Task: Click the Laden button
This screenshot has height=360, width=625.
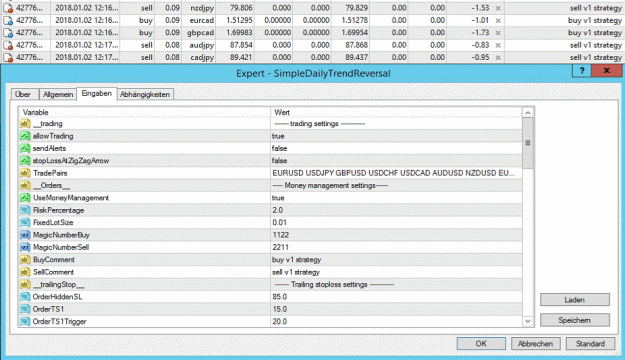Action: pos(575,300)
